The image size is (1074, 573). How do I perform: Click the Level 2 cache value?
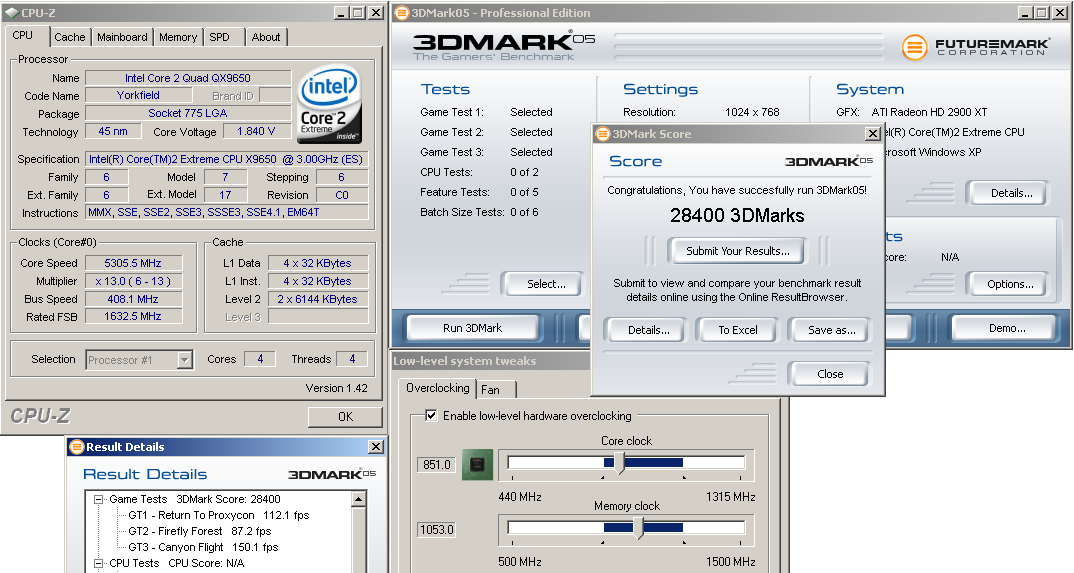point(317,299)
